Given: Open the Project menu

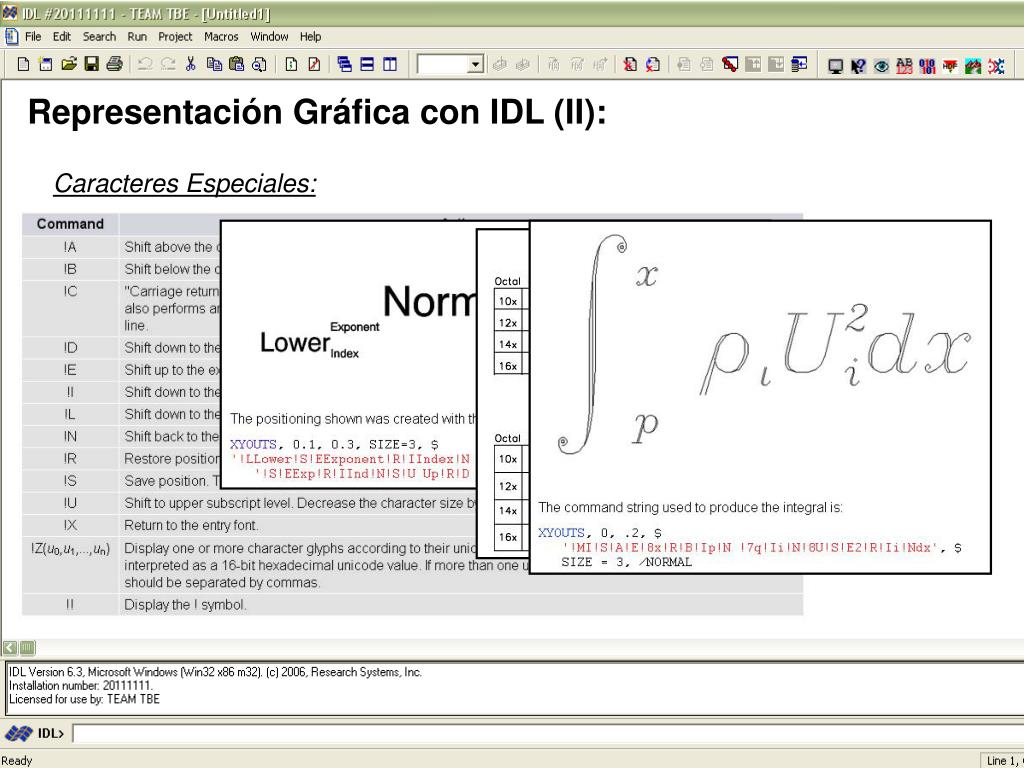Looking at the screenshot, I should (175, 37).
